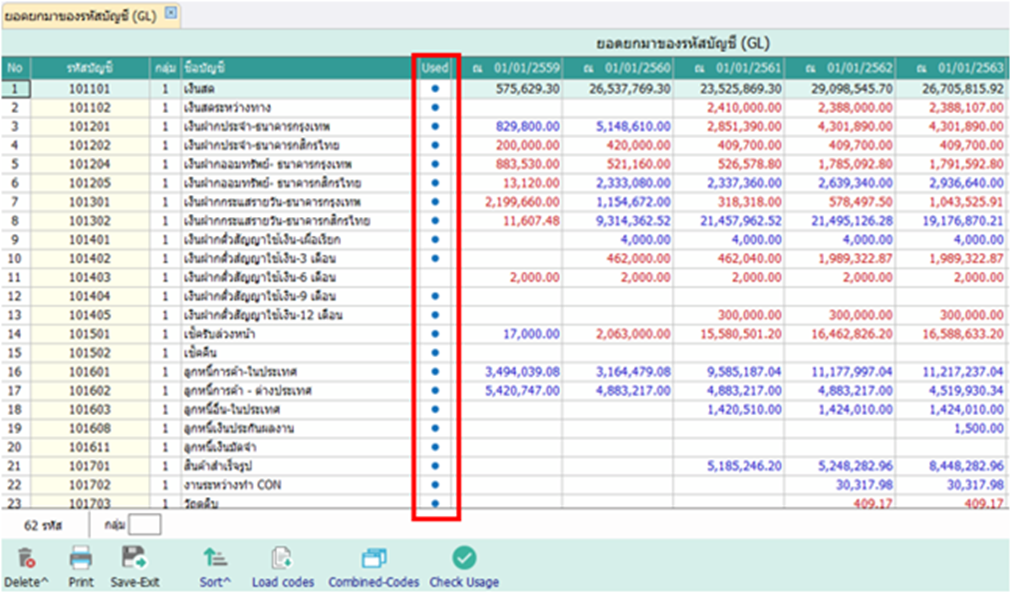The width and height of the screenshot is (1011, 593).
Task: Click the amount 26,705,815.92
Action: (963, 89)
